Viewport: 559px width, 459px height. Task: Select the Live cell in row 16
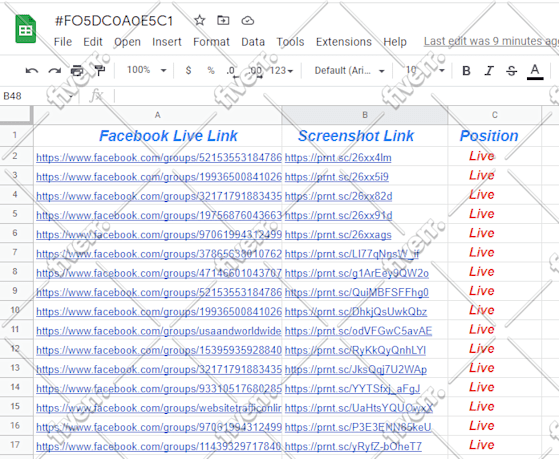tap(494, 425)
